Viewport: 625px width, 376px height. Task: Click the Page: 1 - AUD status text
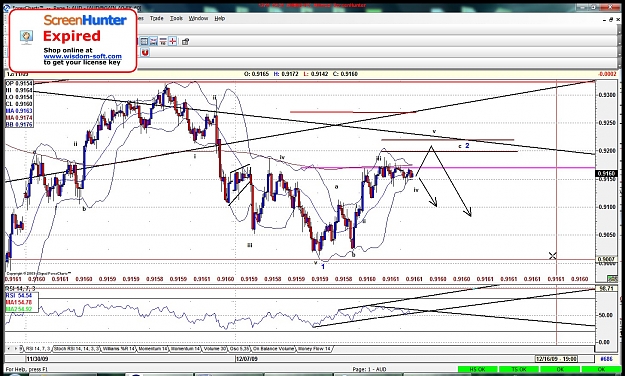(x=369, y=369)
